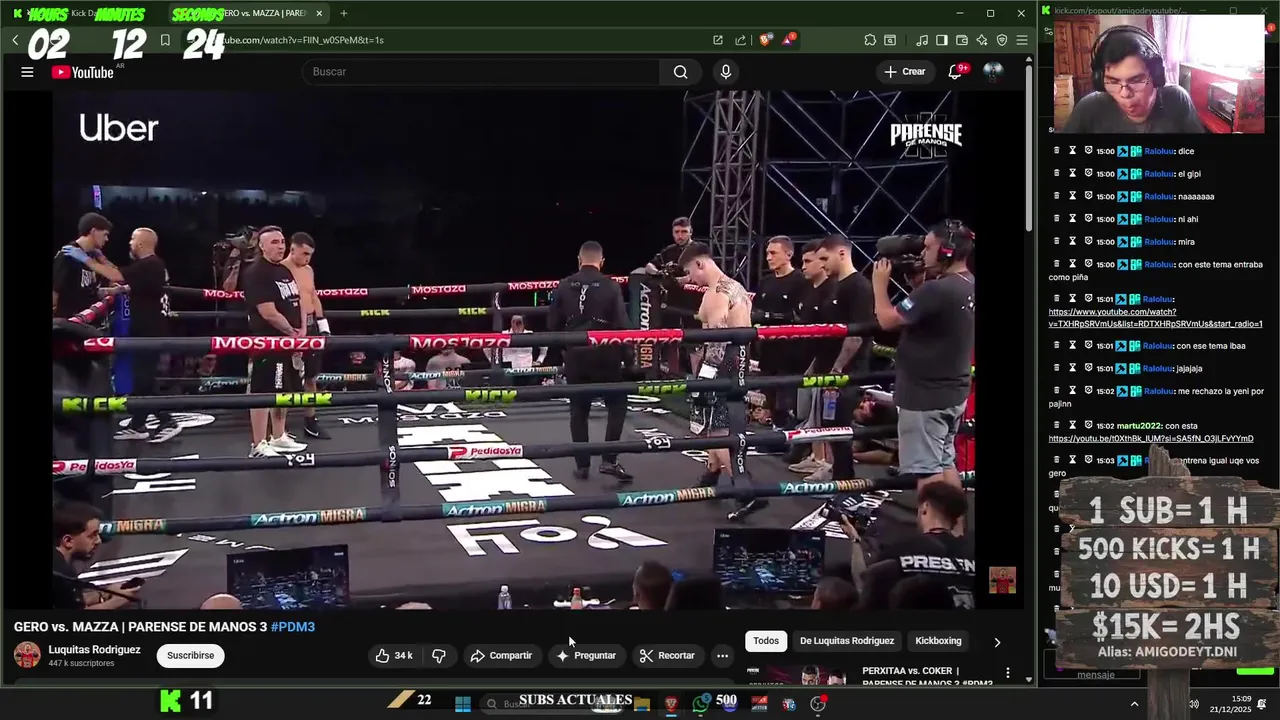The width and height of the screenshot is (1280, 720).
Task: Open the Brave taskbar icon
Action: [671, 704]
